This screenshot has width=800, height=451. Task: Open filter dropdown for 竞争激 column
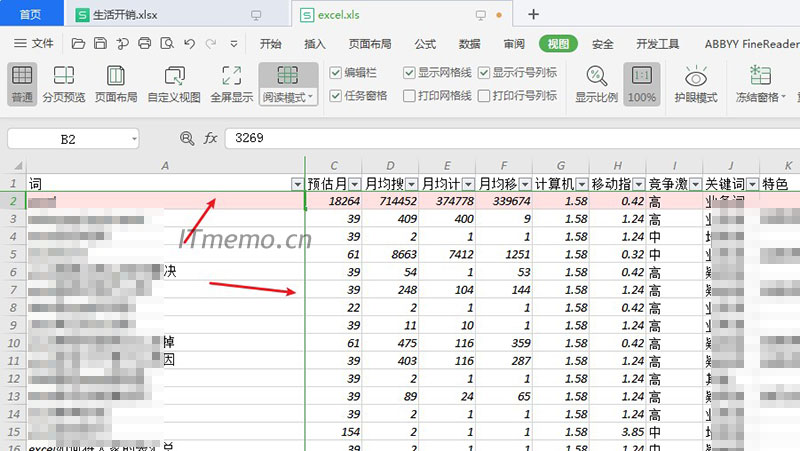[x=695, y=184]
